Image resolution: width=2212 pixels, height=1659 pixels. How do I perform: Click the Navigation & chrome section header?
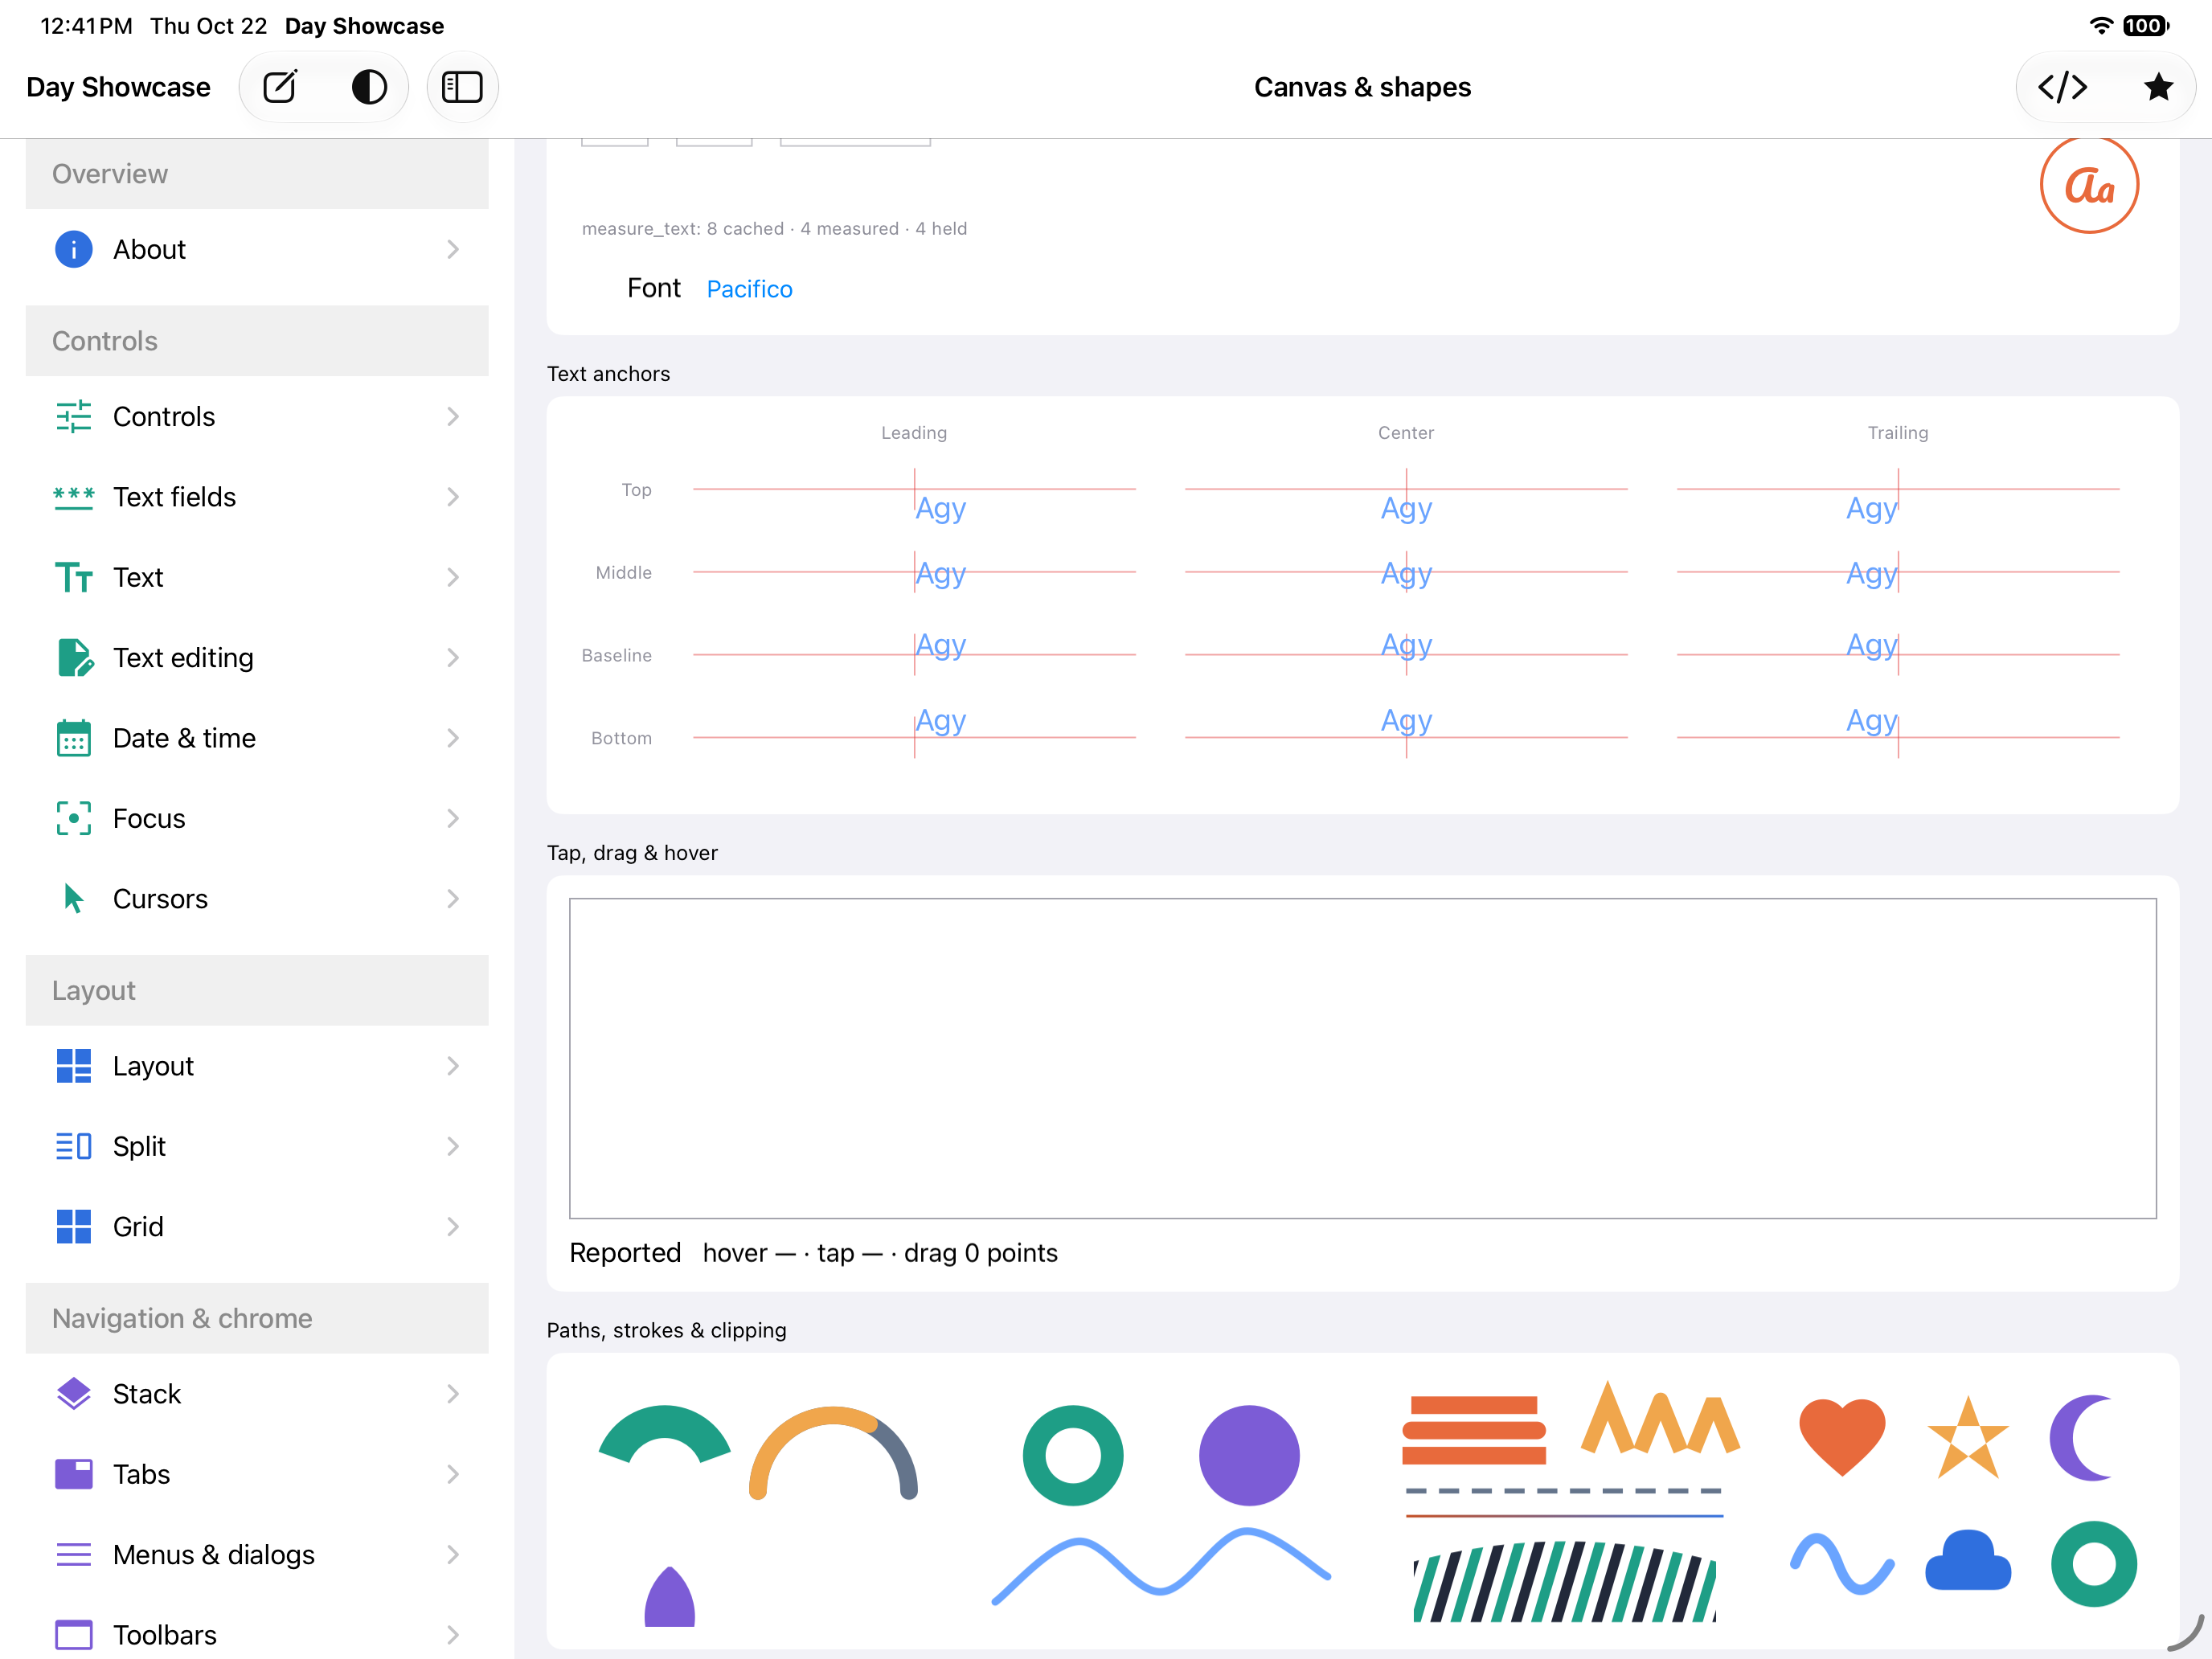tap(257, 1318)
